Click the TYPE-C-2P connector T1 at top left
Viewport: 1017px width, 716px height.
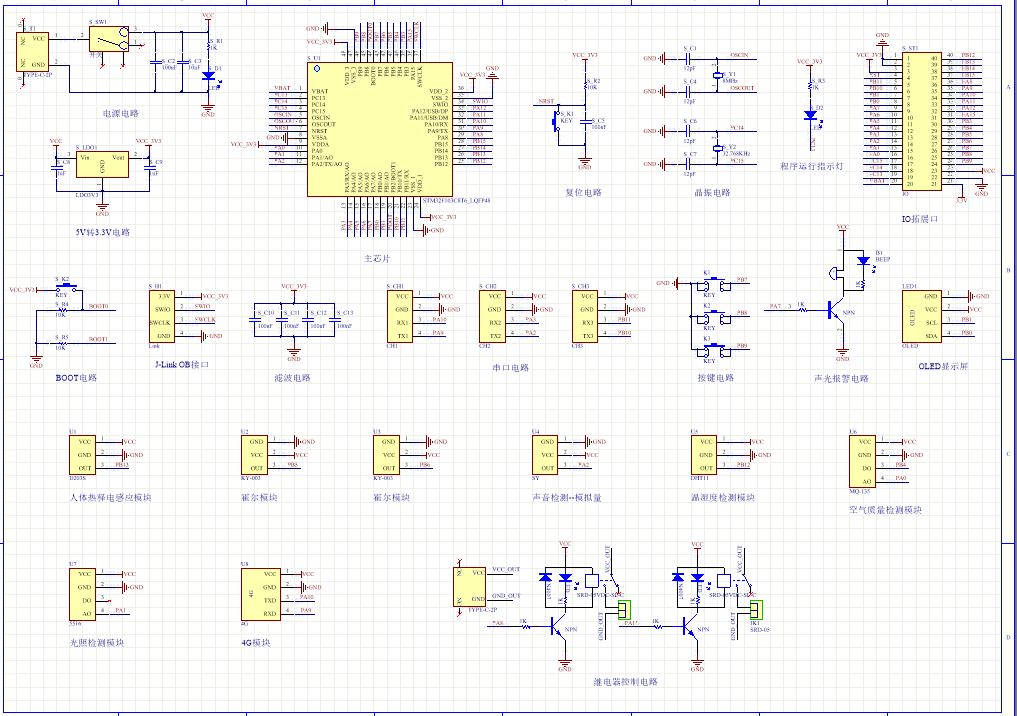pos(32,50)
